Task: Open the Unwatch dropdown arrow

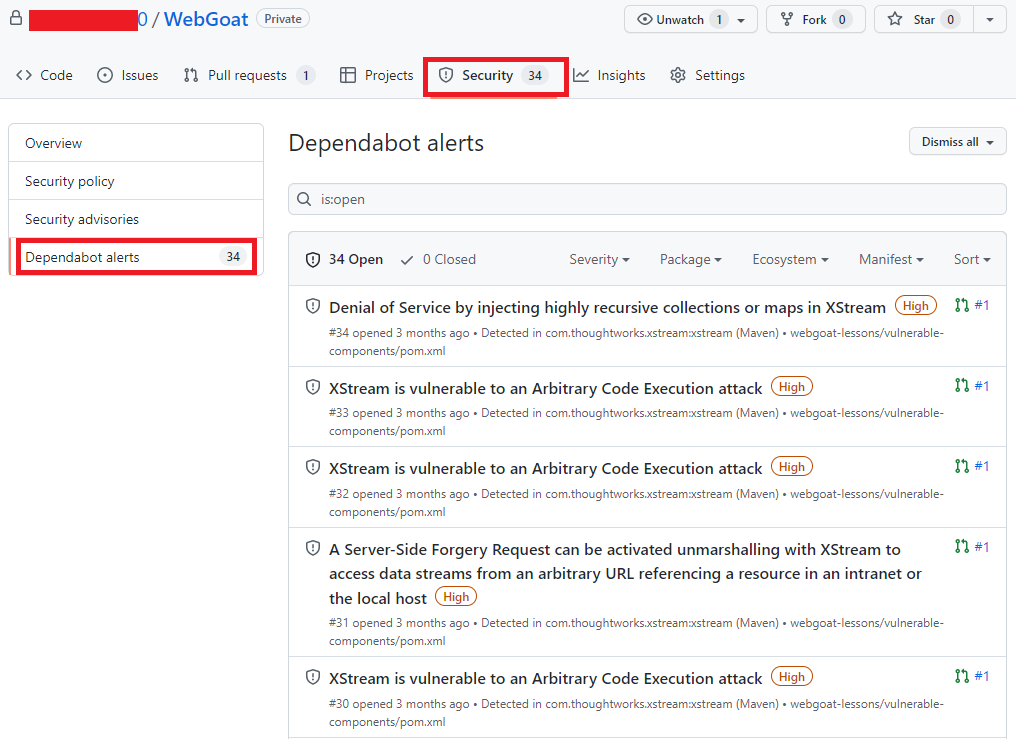Action: (x=741, y=20)
